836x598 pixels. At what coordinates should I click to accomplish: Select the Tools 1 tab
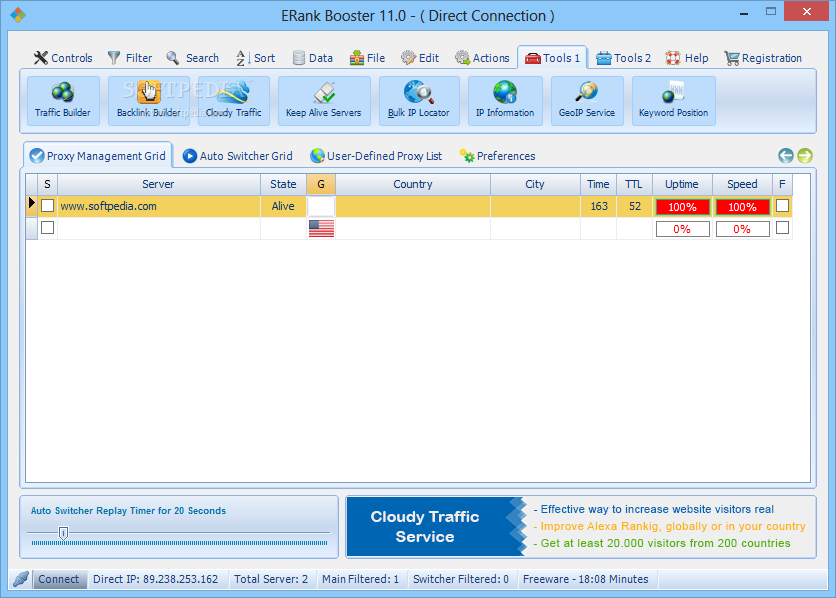click(552, 58)
